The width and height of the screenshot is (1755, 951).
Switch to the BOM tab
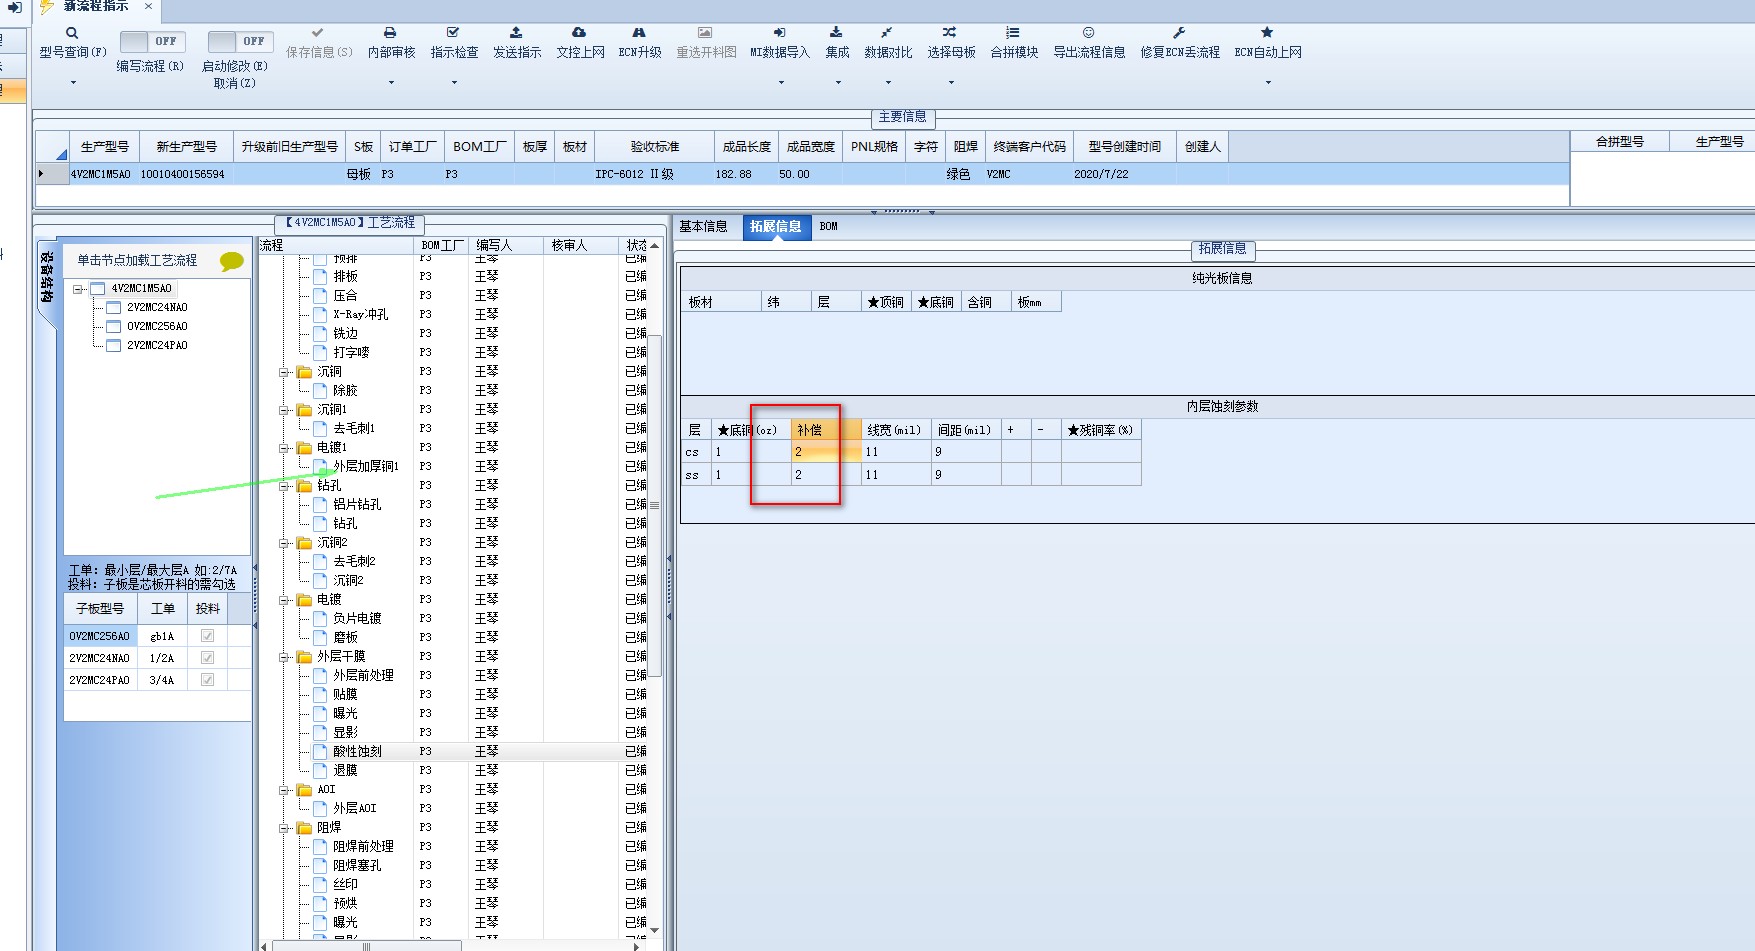[828, 227]
